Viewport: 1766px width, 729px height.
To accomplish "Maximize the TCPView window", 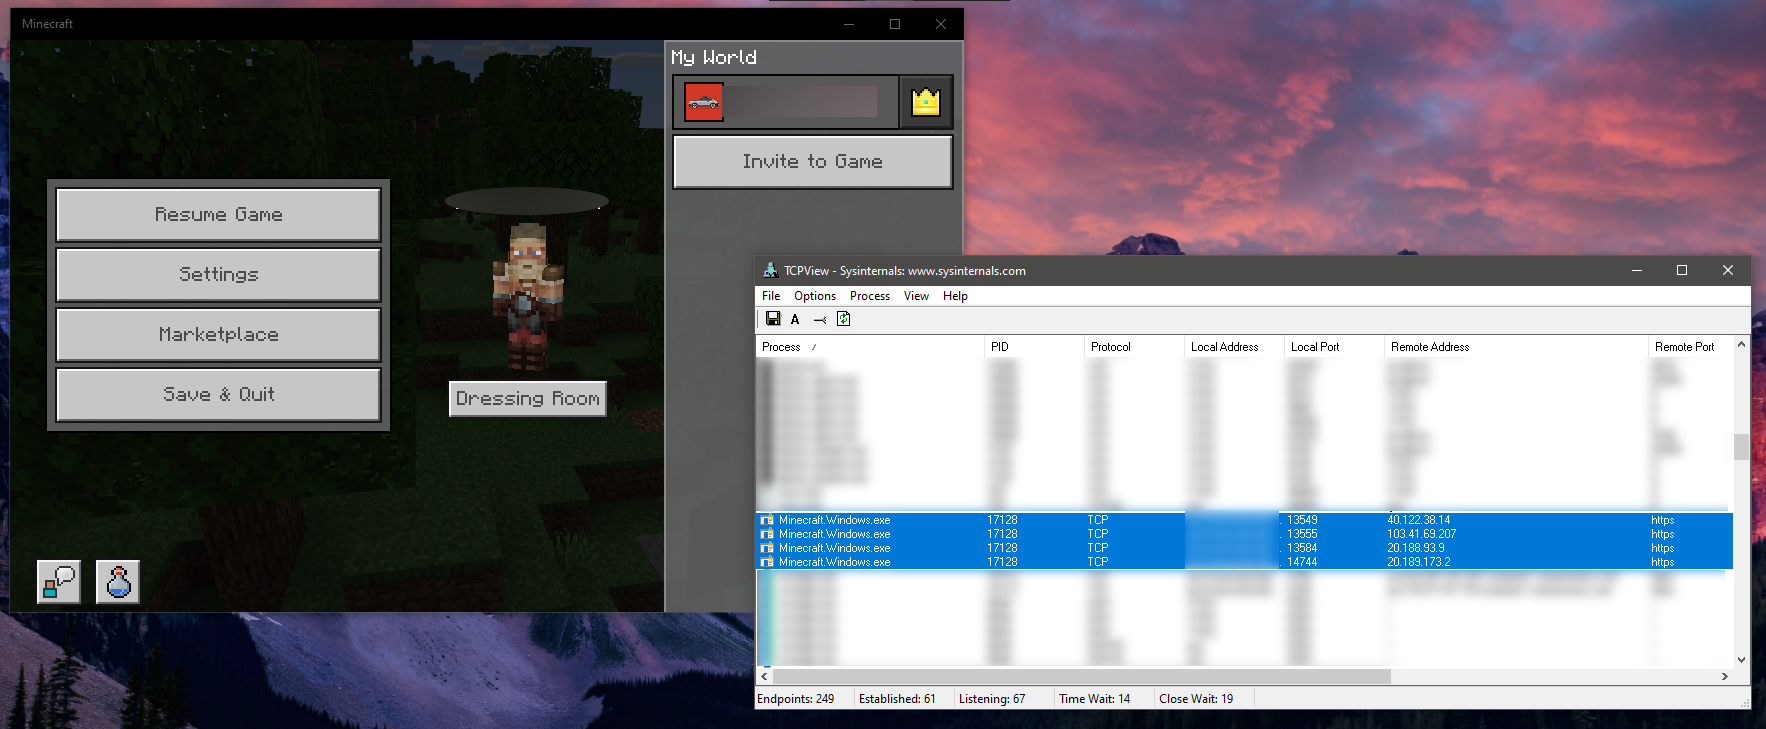I will tap(1682, 270).
